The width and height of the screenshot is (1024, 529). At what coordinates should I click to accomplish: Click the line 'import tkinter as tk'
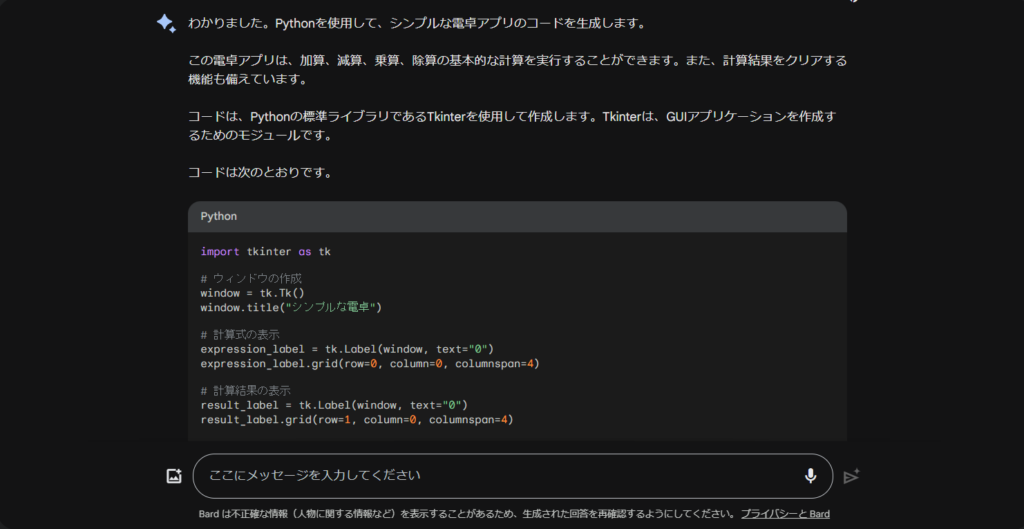point(266,251)
